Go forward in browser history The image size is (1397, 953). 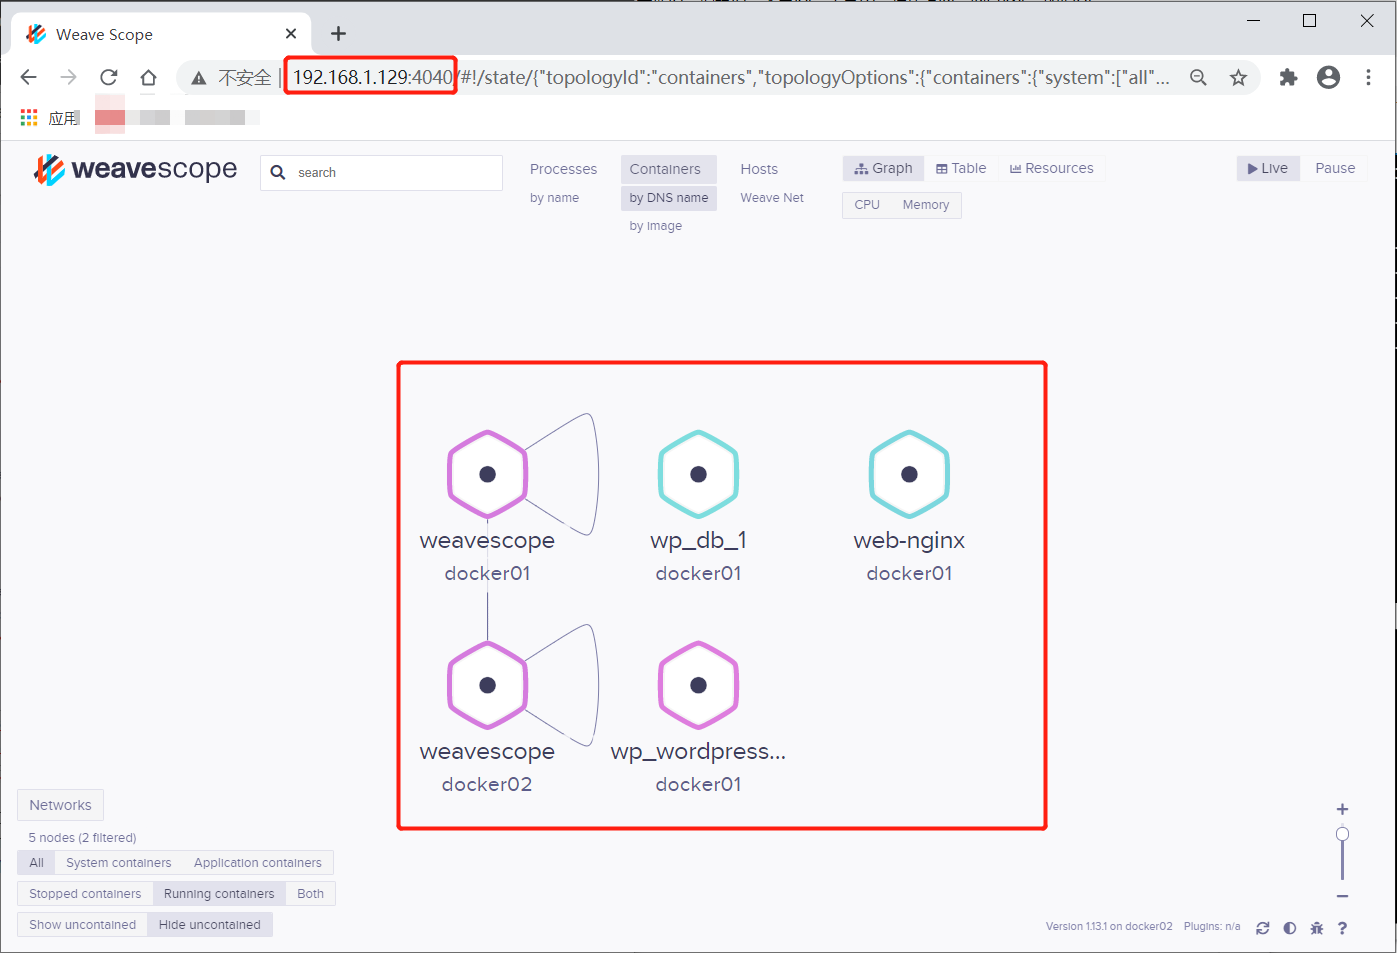click(68, 77)
